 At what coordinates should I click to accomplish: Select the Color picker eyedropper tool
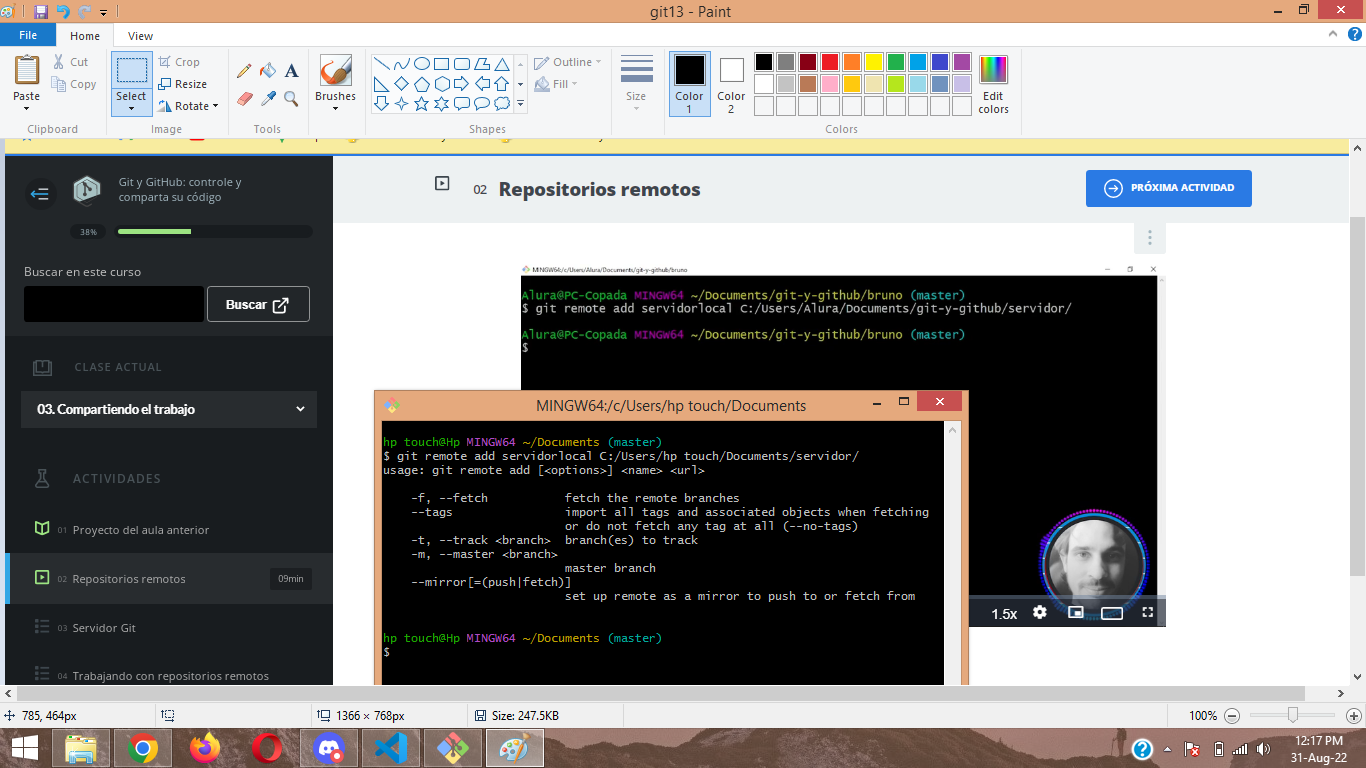[267, 98]
